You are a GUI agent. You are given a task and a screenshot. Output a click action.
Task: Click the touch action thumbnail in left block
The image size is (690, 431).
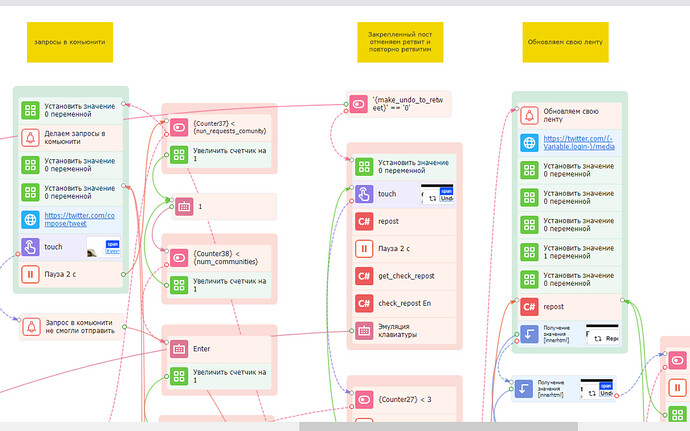[x=103, y=247]
